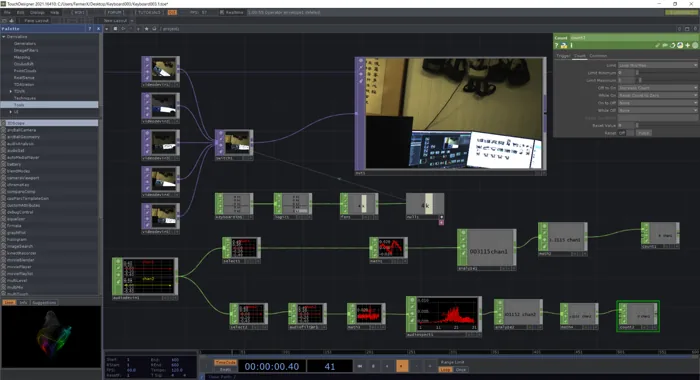This screenshot has height=380, width=700.
Task: Open the Edit menu
Action: click(21, 13)
